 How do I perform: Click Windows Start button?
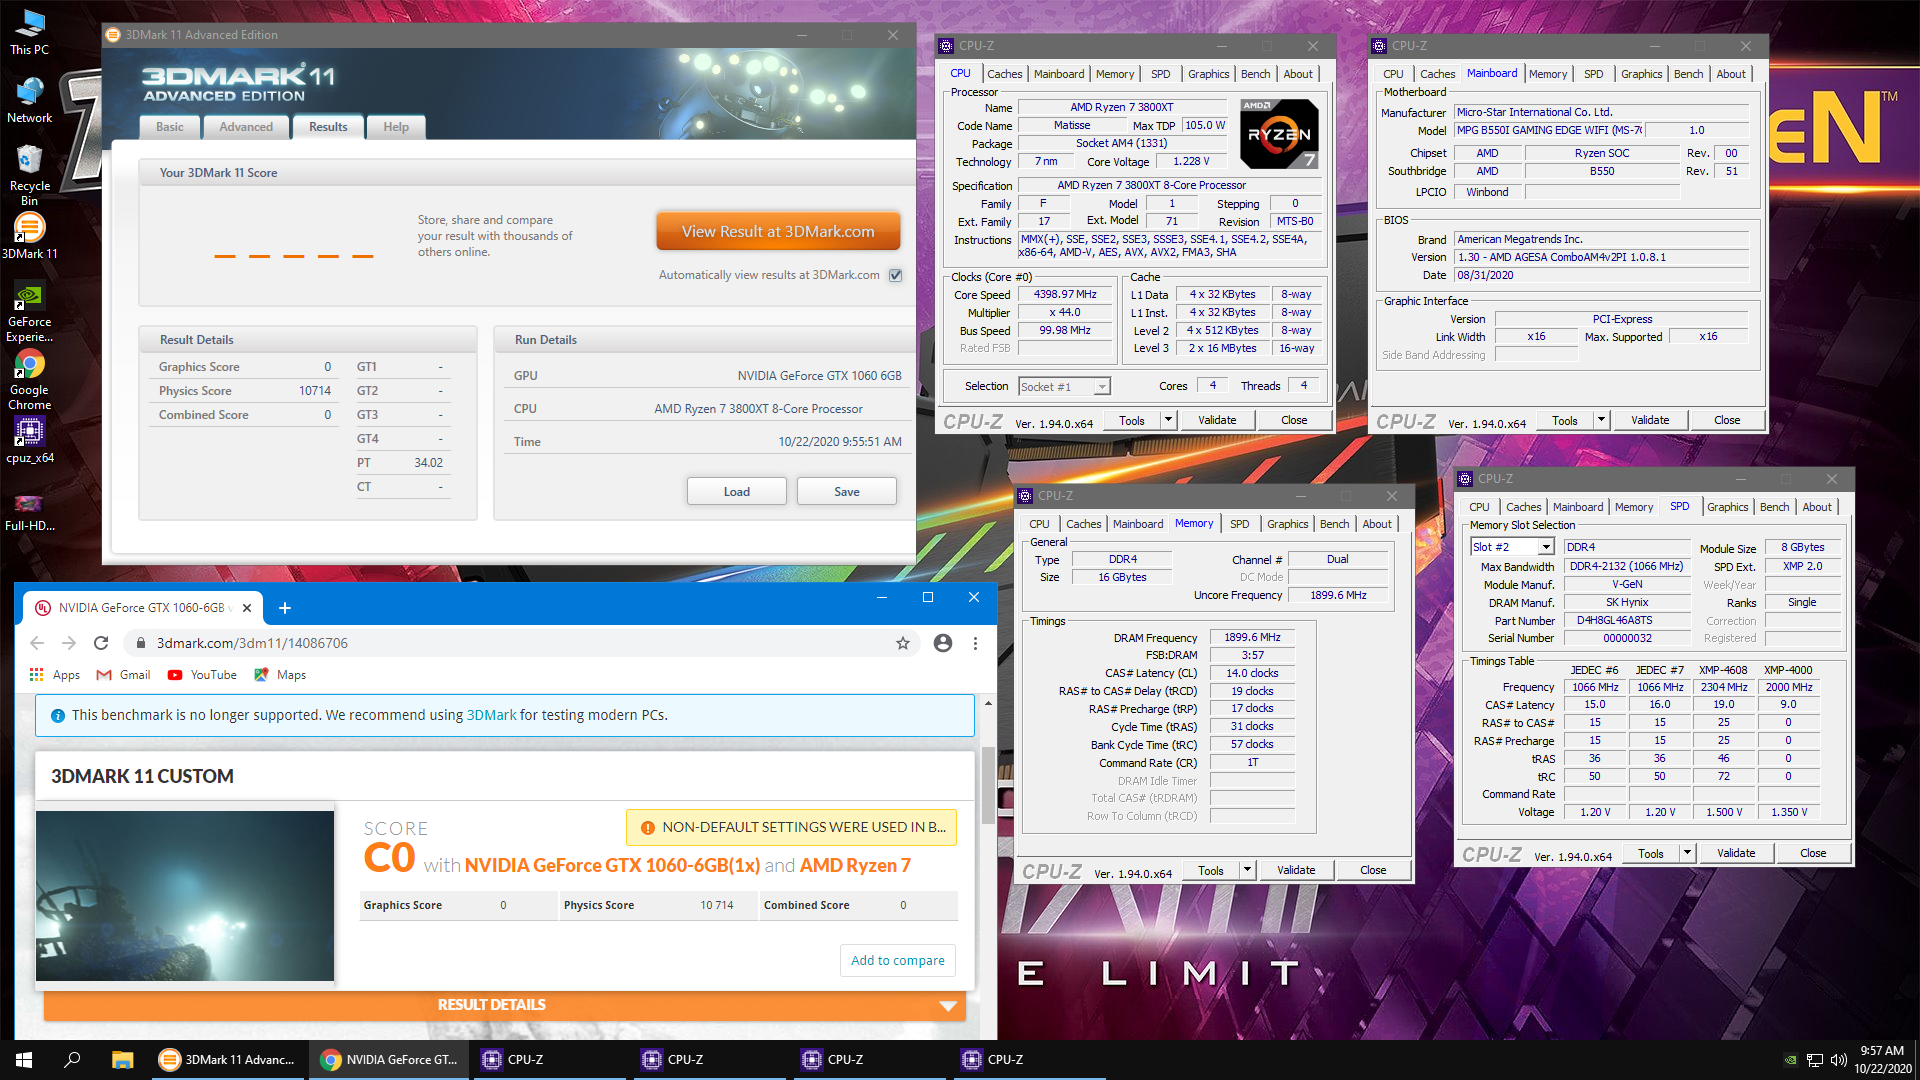tap(24, 1060)
